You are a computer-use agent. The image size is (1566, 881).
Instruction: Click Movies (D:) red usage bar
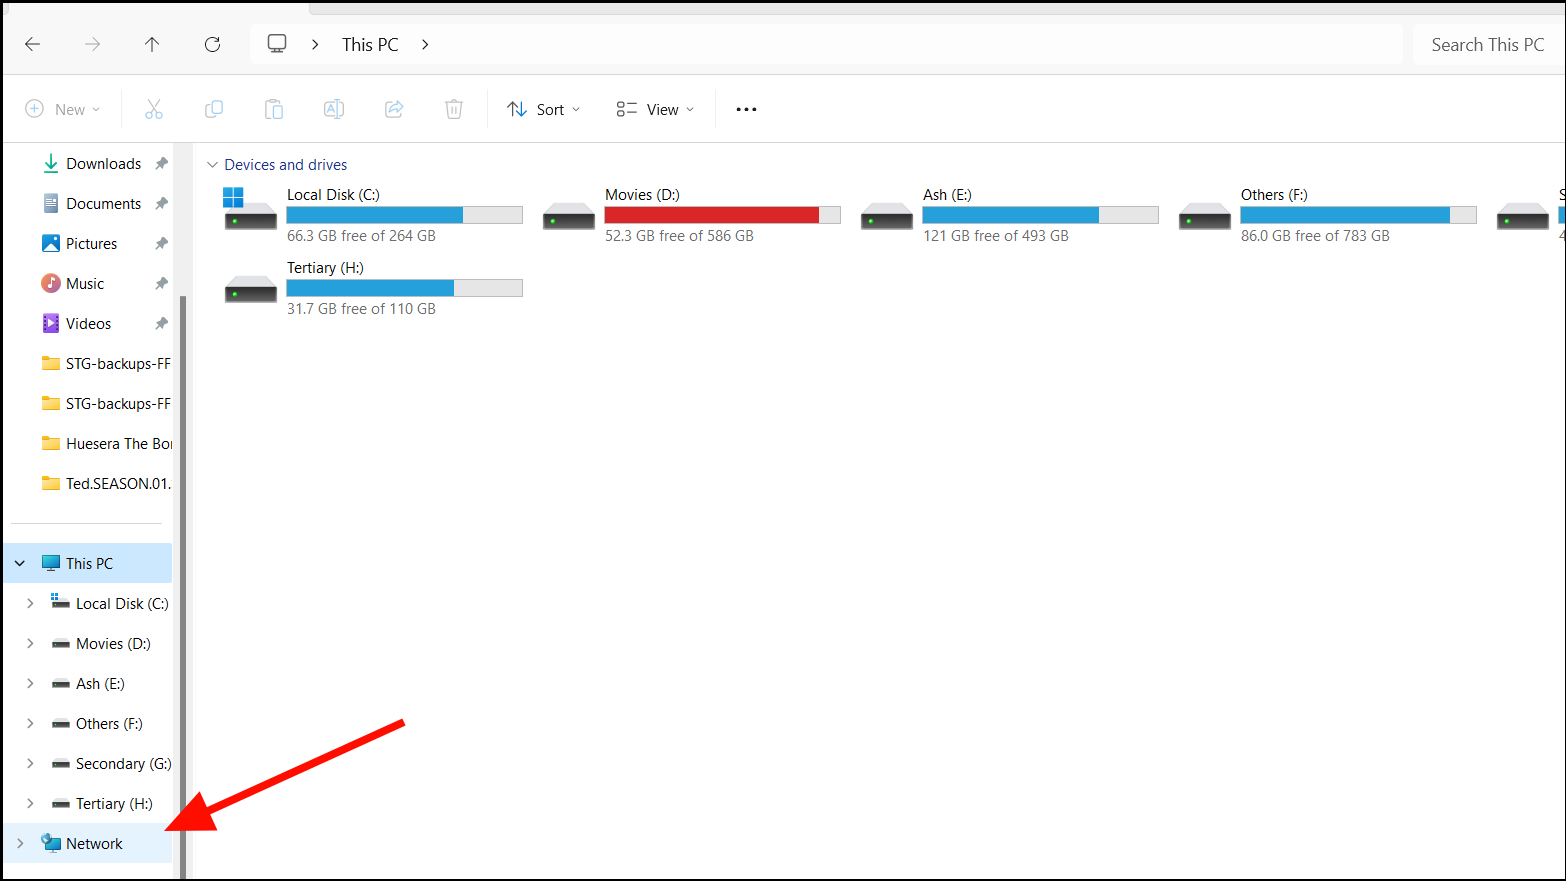click(722, 215)
